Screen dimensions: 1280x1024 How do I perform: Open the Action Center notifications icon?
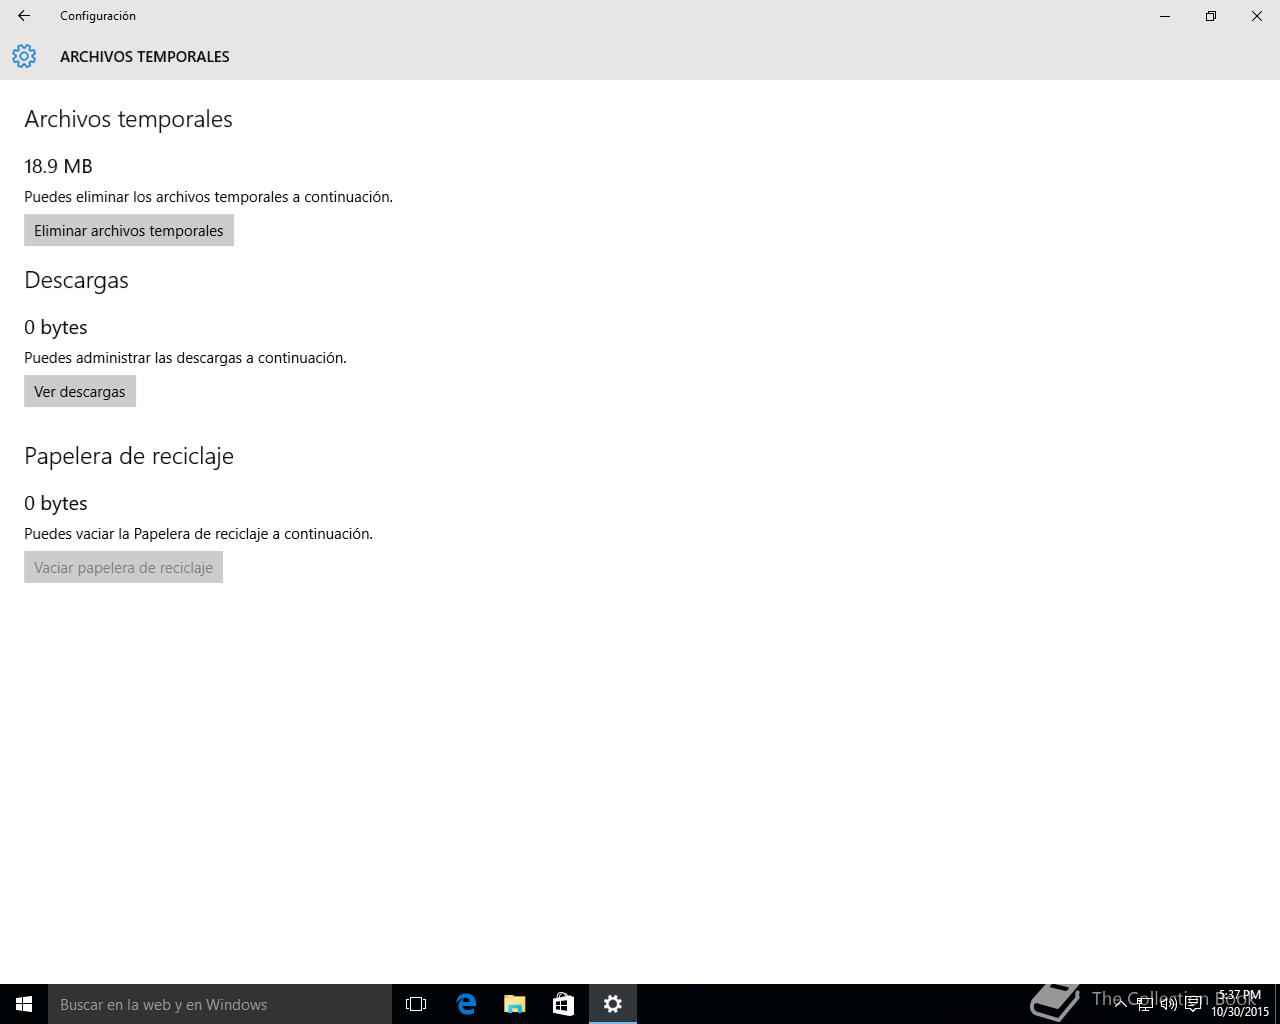pyautogui.click(x=1193, y=1004)
